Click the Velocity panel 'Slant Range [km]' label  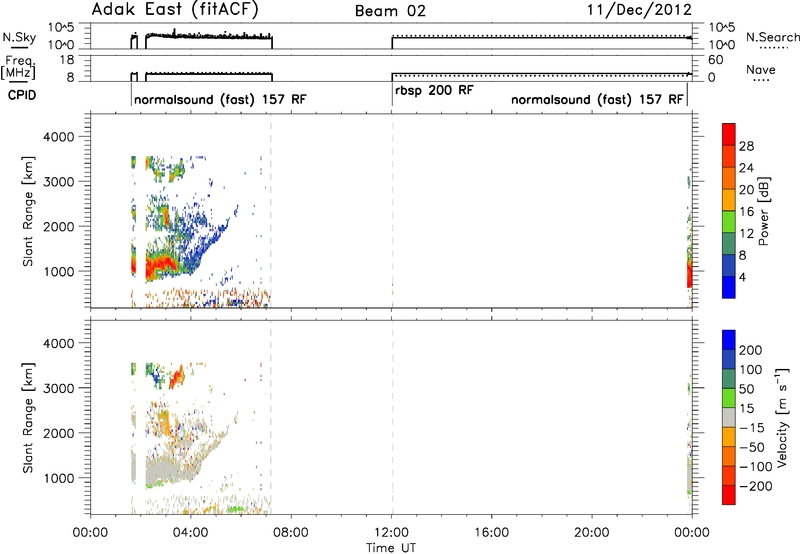coord(28,418)
